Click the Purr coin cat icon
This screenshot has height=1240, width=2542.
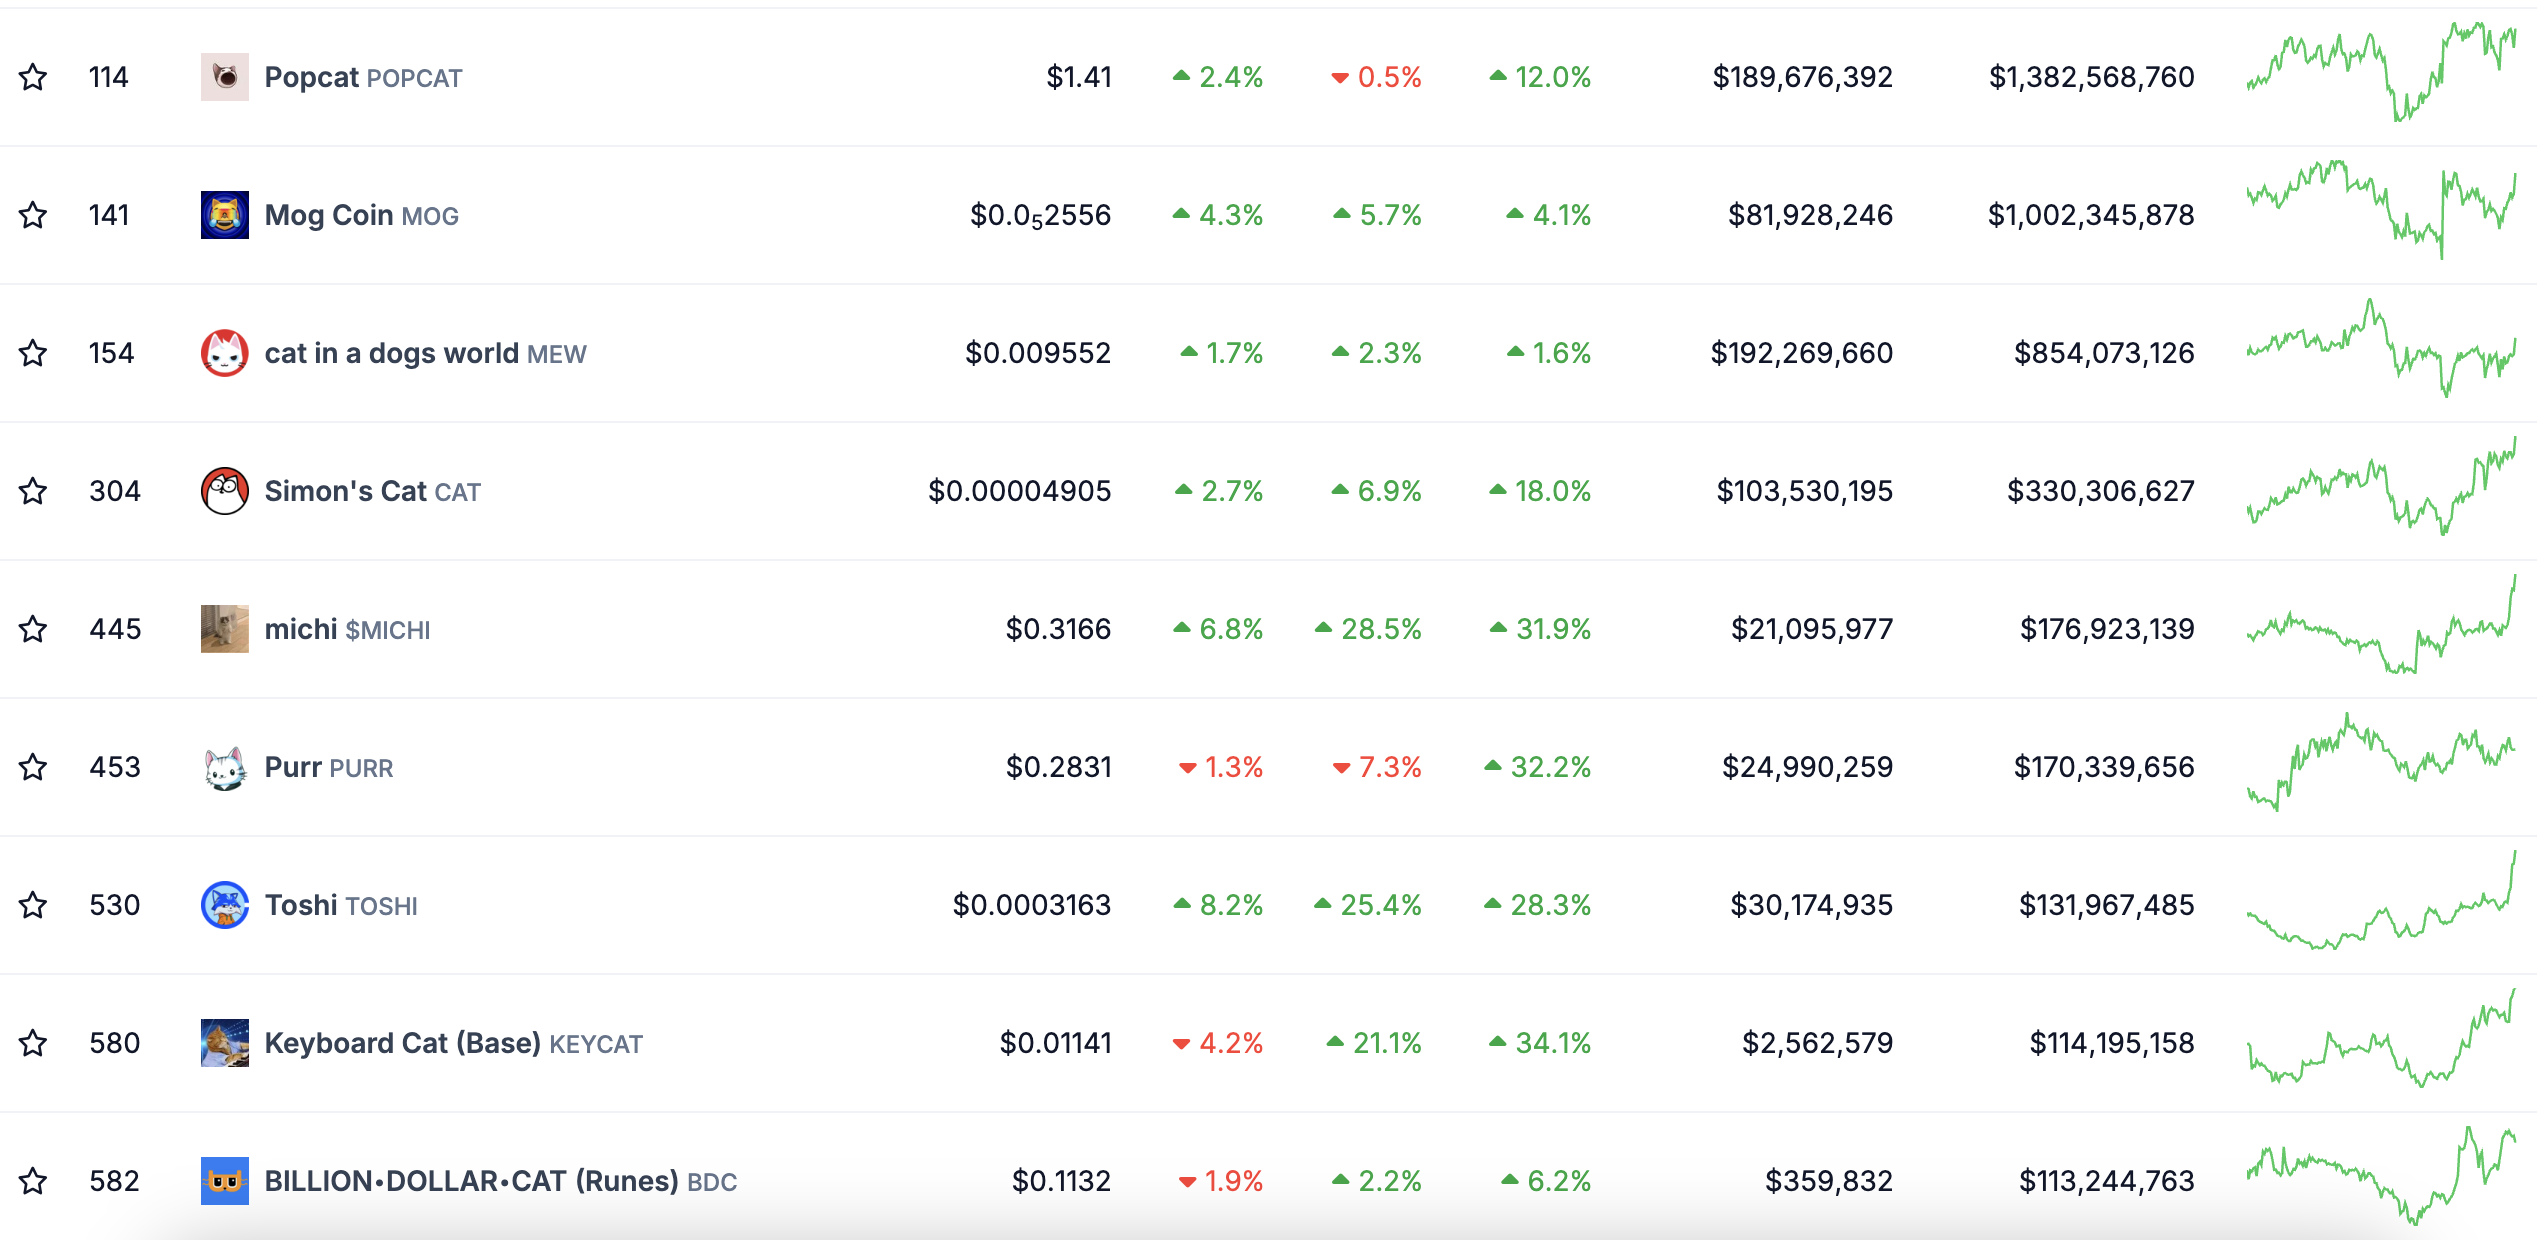(x=224, y=767)
